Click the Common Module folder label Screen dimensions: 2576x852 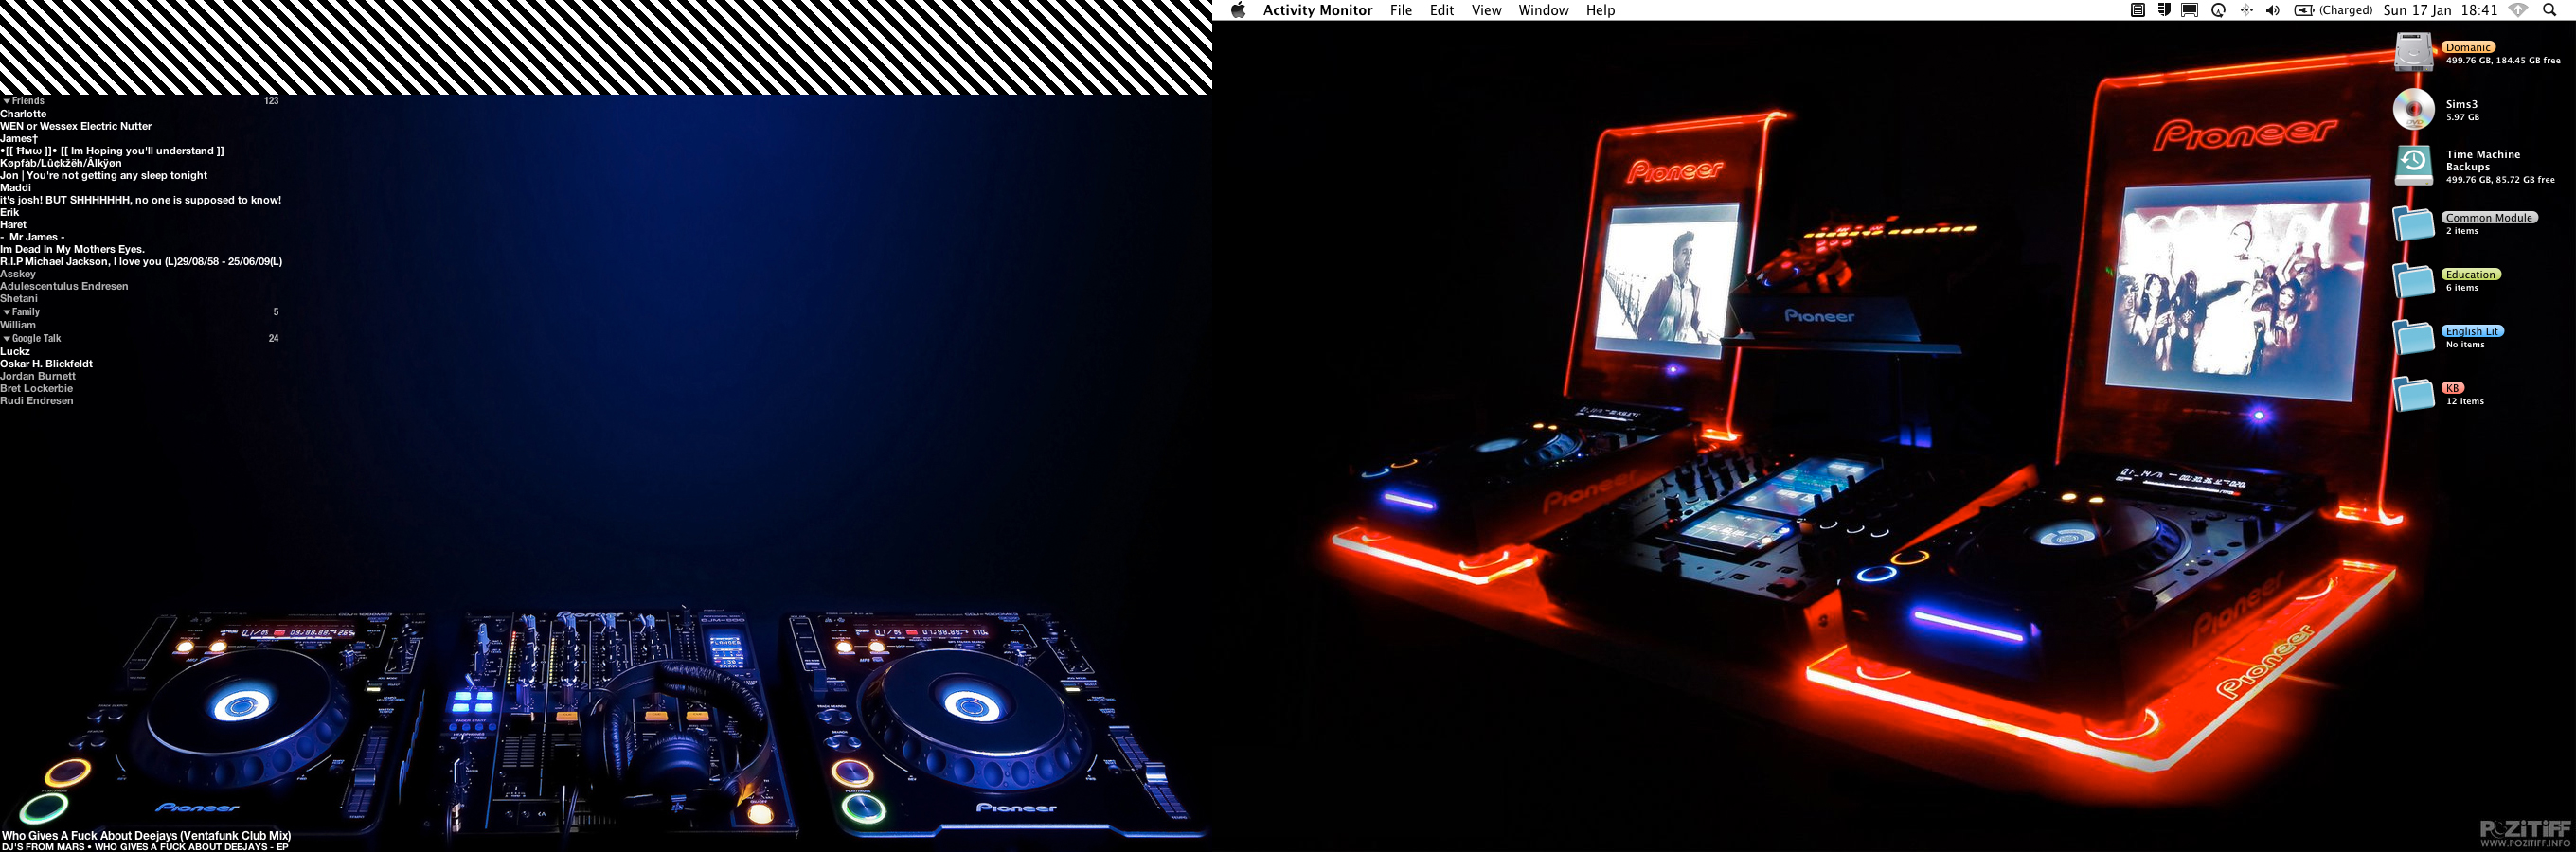click(2489, 217)
